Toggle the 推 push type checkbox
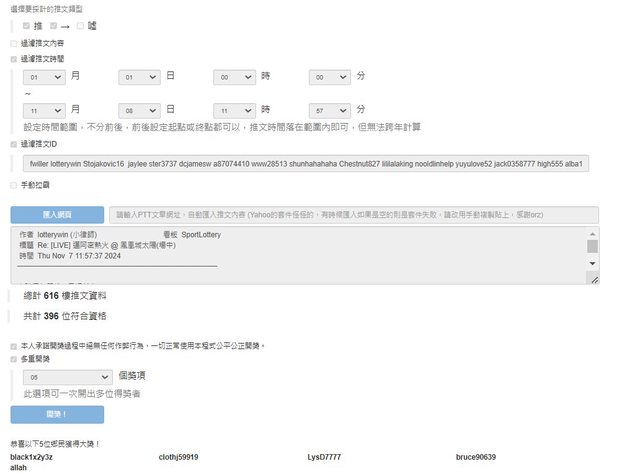Image resolution: width=640 pixels, height=474 pixels. click(26, 25)
